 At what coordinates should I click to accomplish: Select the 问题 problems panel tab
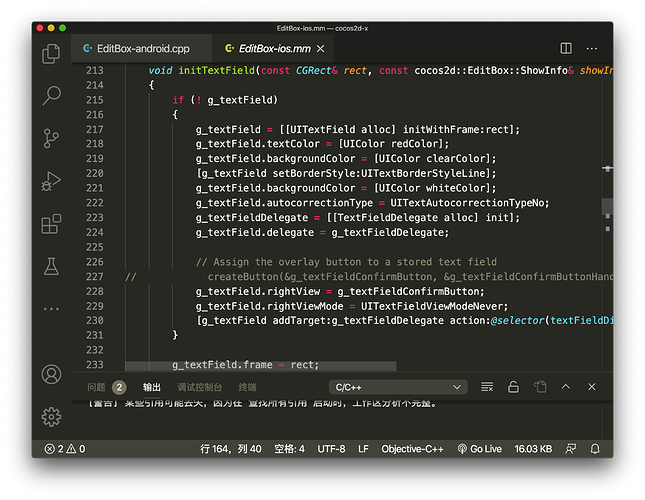click(96, 387)
